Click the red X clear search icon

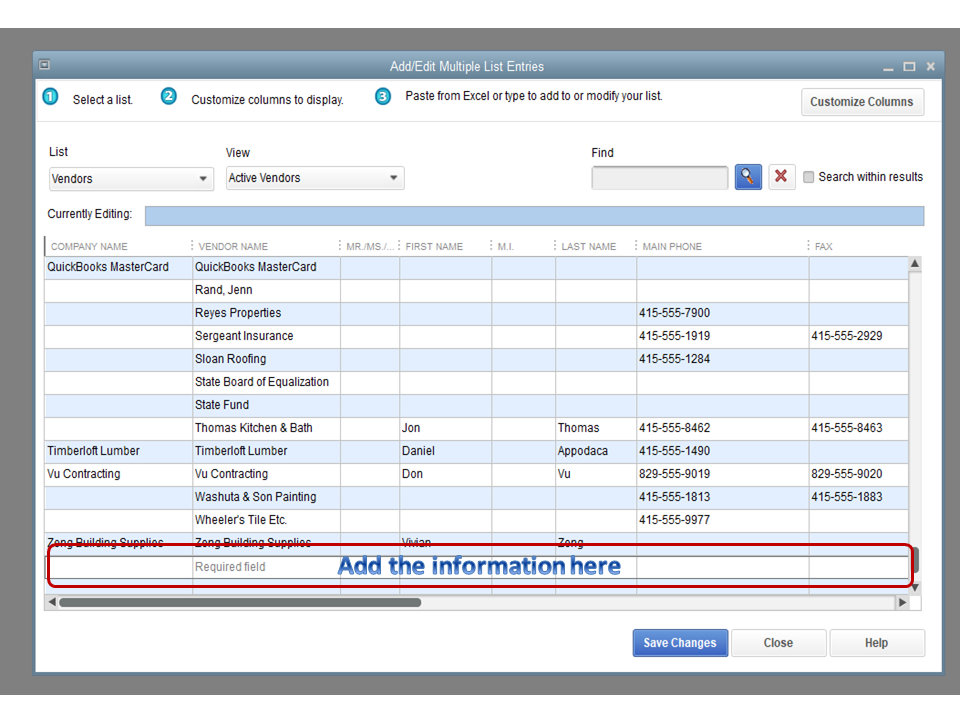coord(781,177)
